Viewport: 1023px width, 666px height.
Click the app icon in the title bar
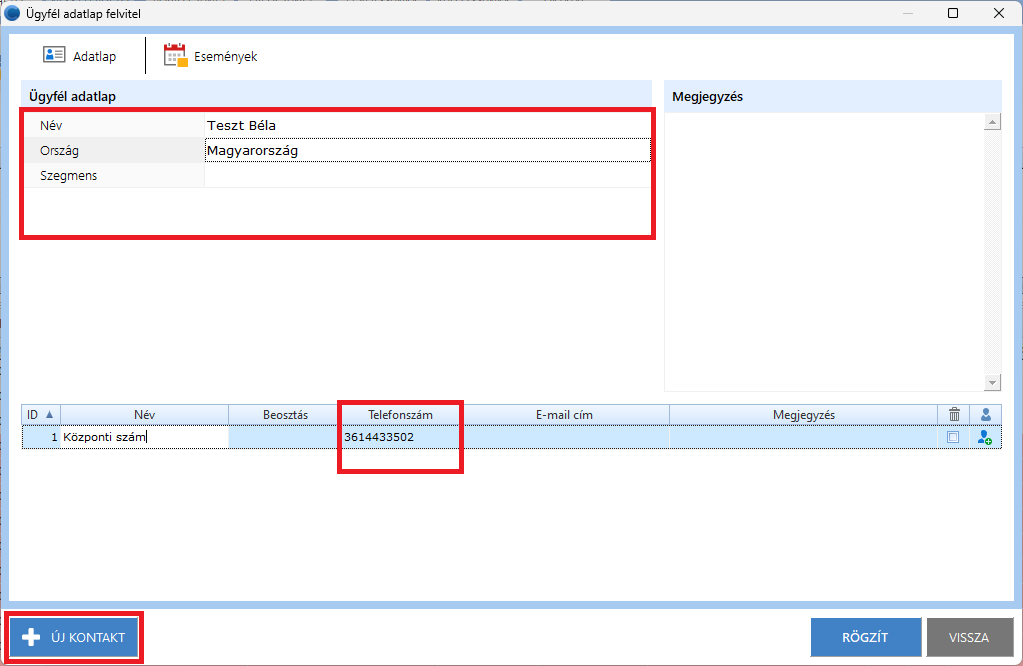coord(13,13)
